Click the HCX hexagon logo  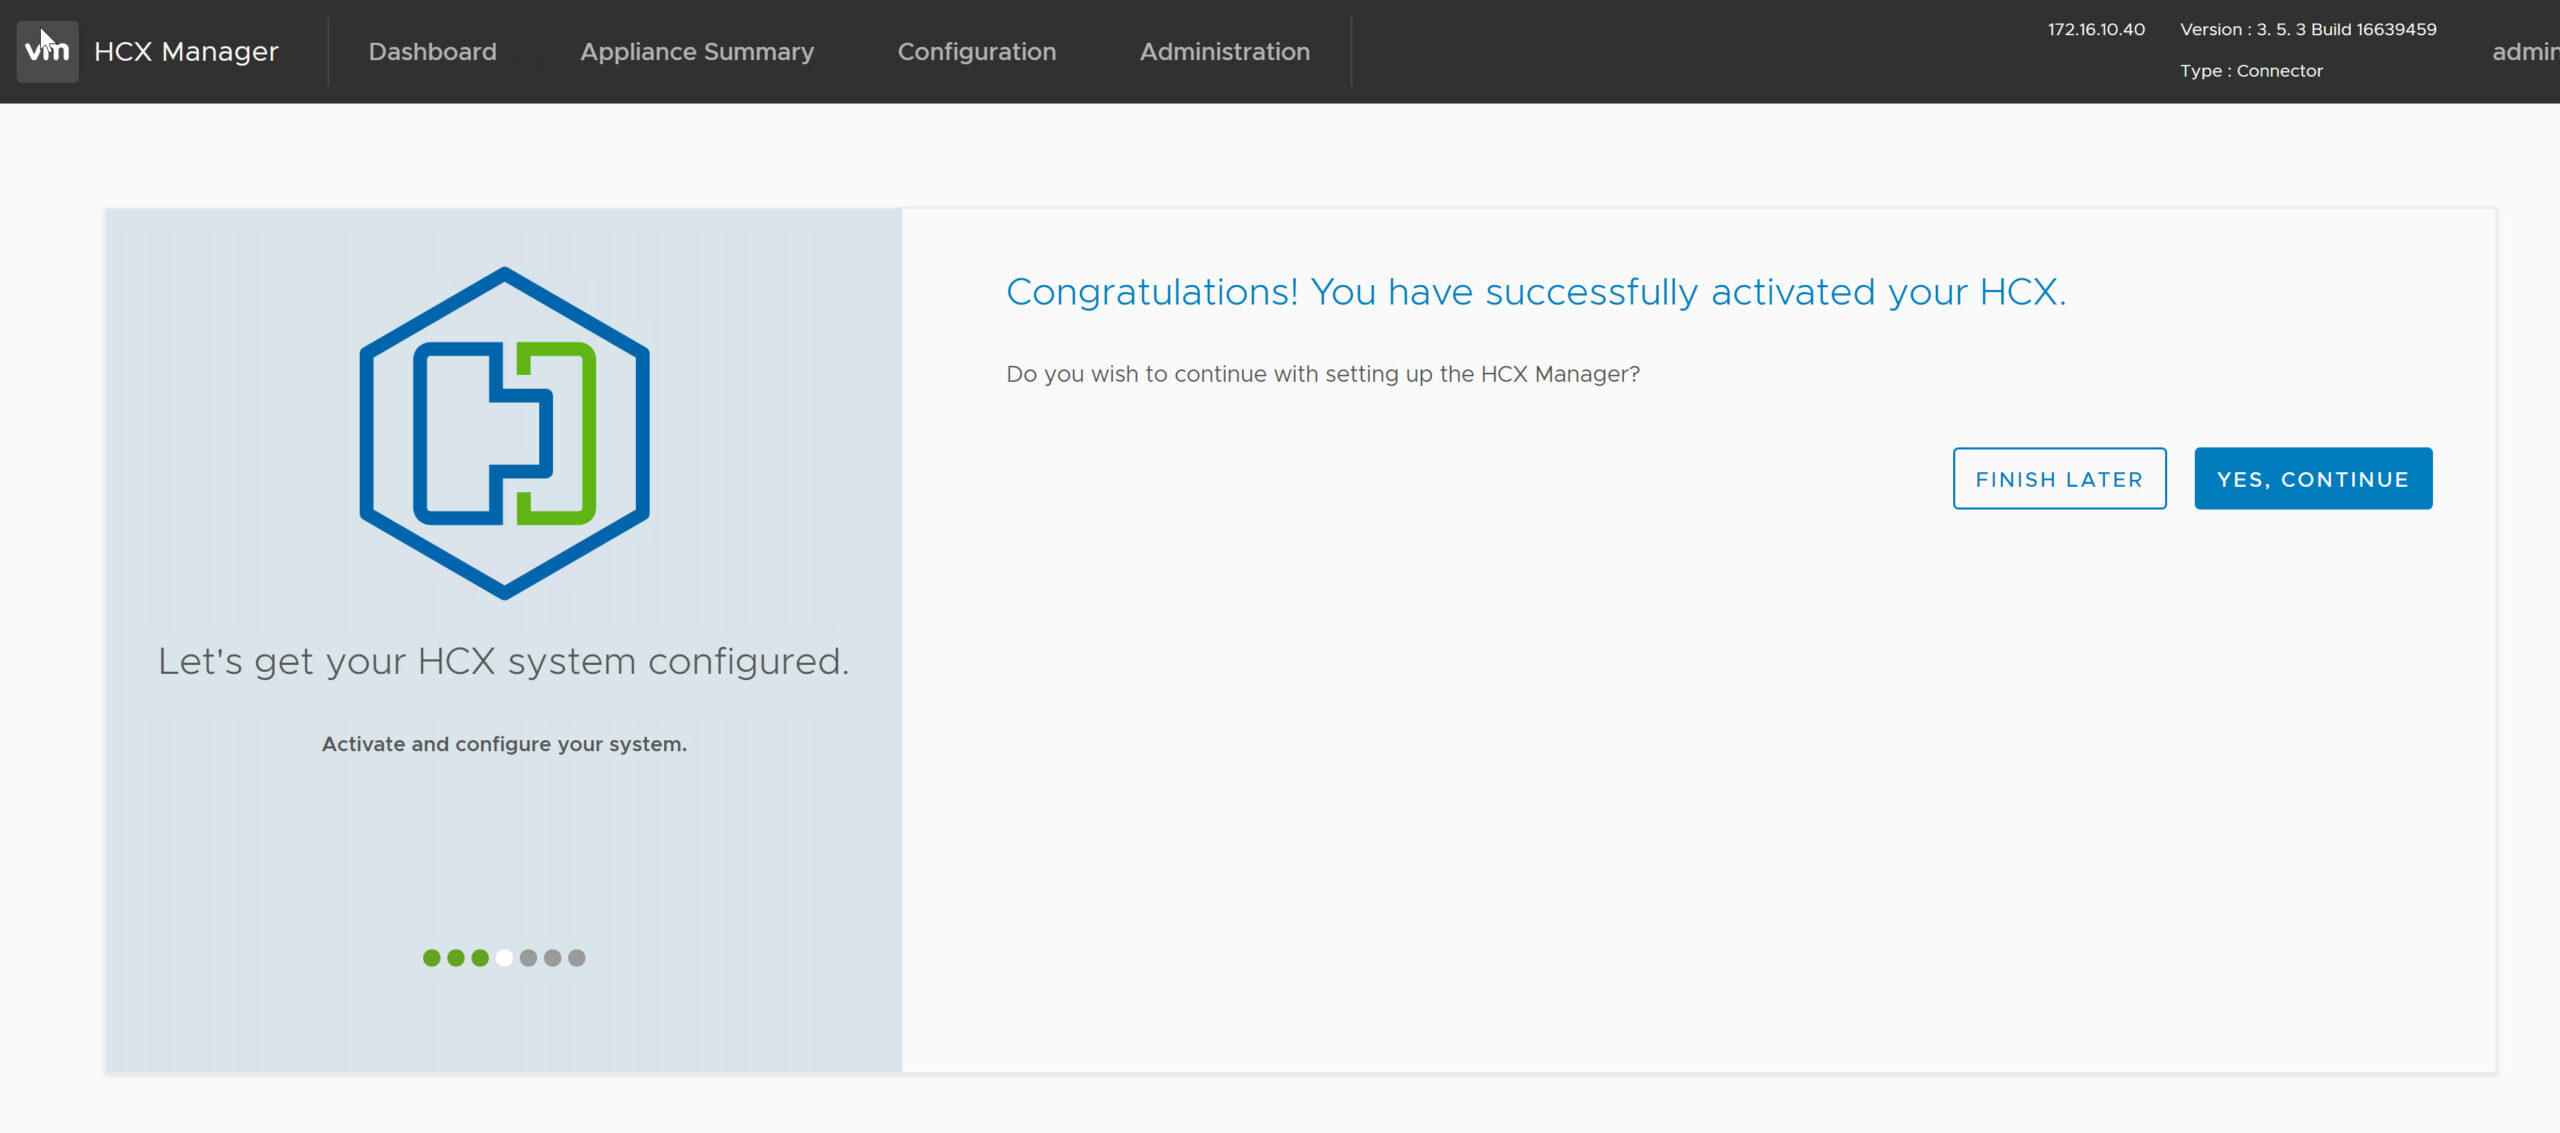click(504, 433)
